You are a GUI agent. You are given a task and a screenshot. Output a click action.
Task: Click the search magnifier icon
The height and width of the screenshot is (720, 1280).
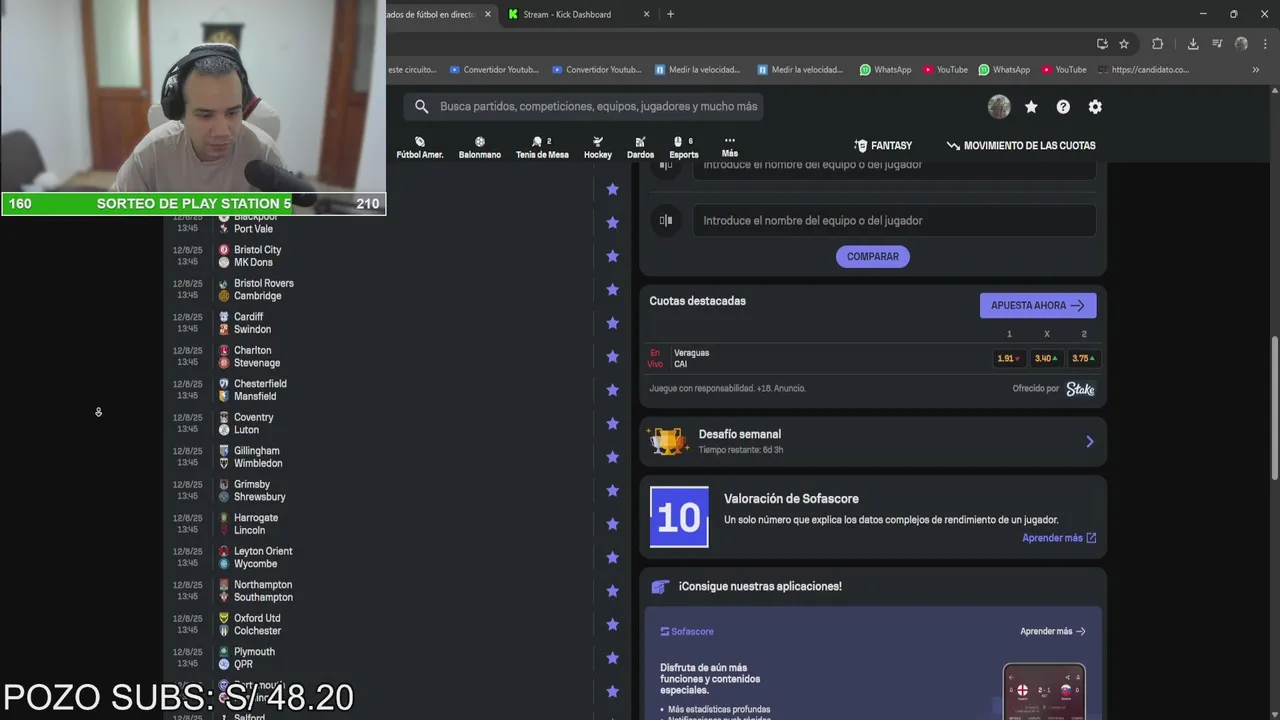pos(422,106)
